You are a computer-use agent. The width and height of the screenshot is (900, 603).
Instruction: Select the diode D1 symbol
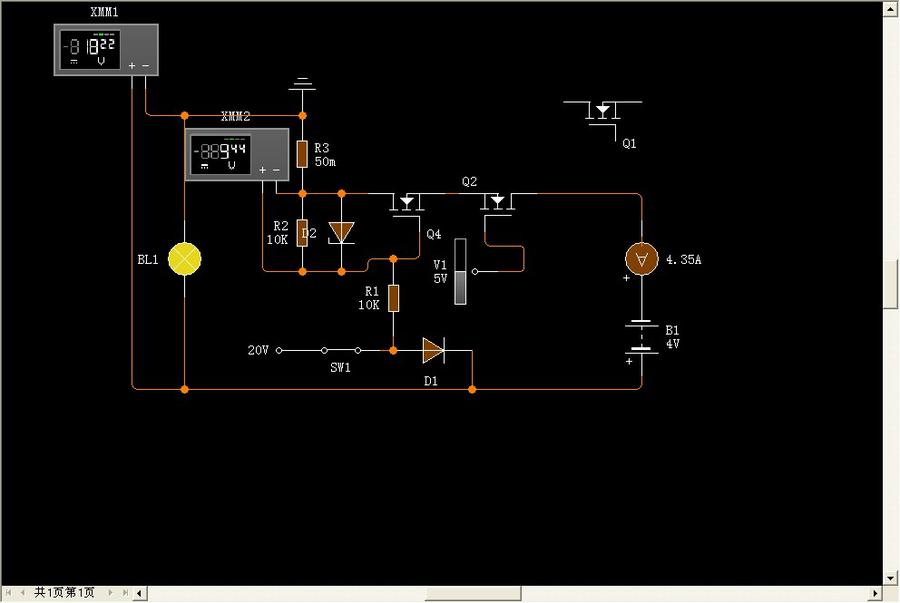point(432,350)
